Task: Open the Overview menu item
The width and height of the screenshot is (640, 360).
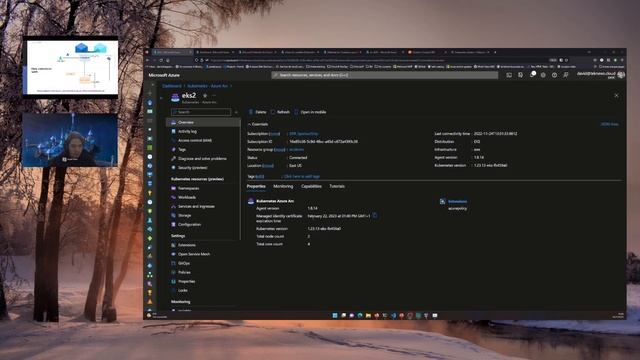Action: coord(203,122)
